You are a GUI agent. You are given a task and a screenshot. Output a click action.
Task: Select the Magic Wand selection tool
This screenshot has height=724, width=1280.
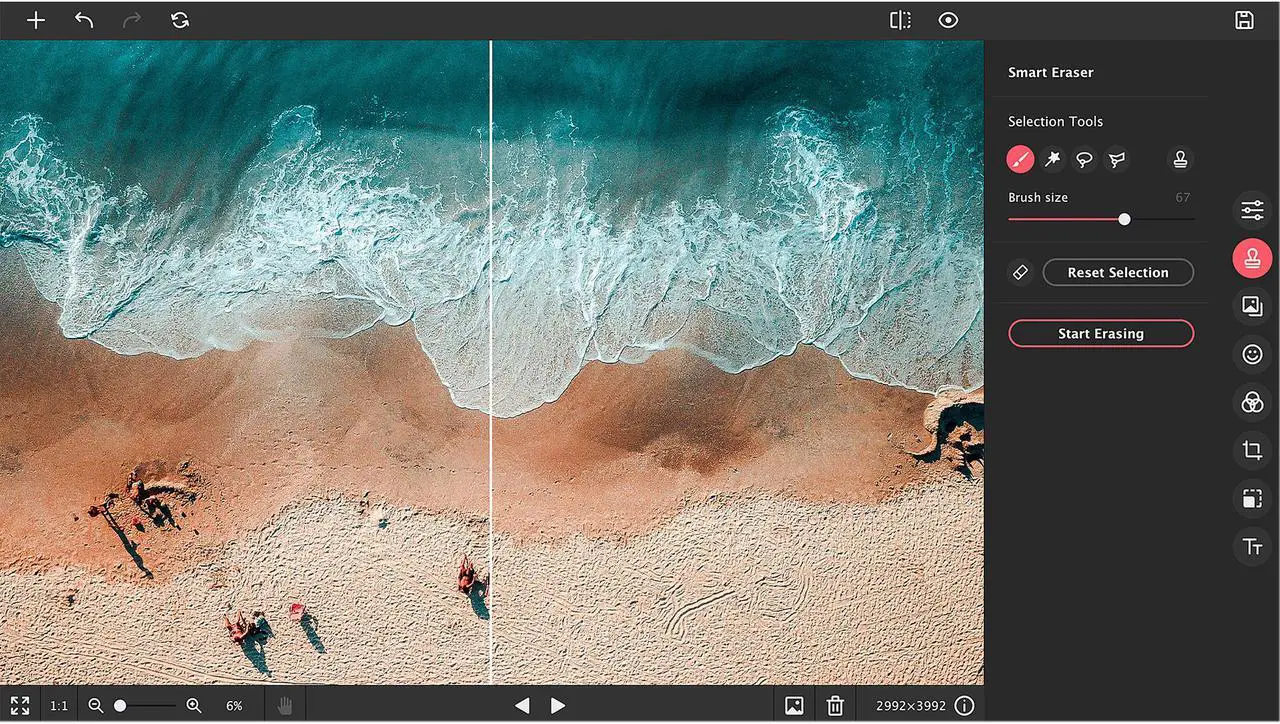click(1052, 159)
